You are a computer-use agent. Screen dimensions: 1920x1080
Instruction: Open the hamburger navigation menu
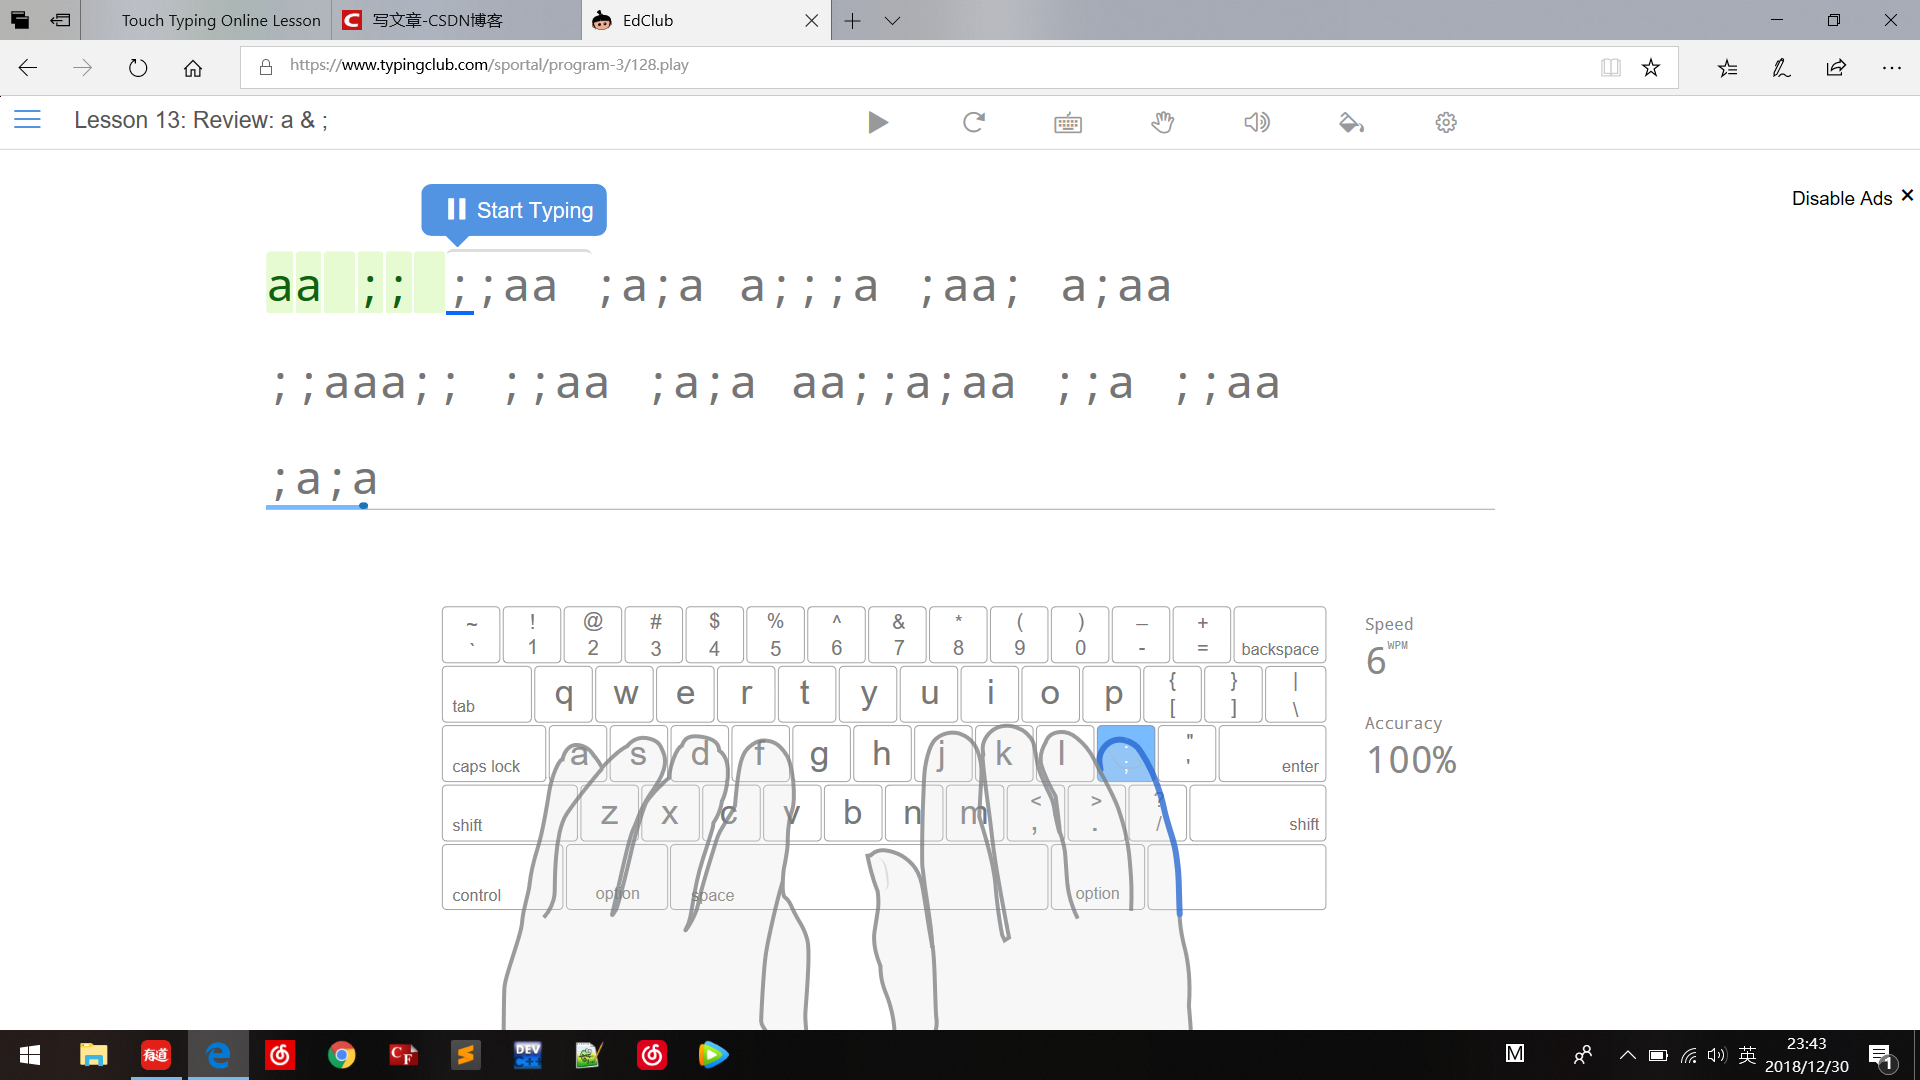click(x=27, y=119)
